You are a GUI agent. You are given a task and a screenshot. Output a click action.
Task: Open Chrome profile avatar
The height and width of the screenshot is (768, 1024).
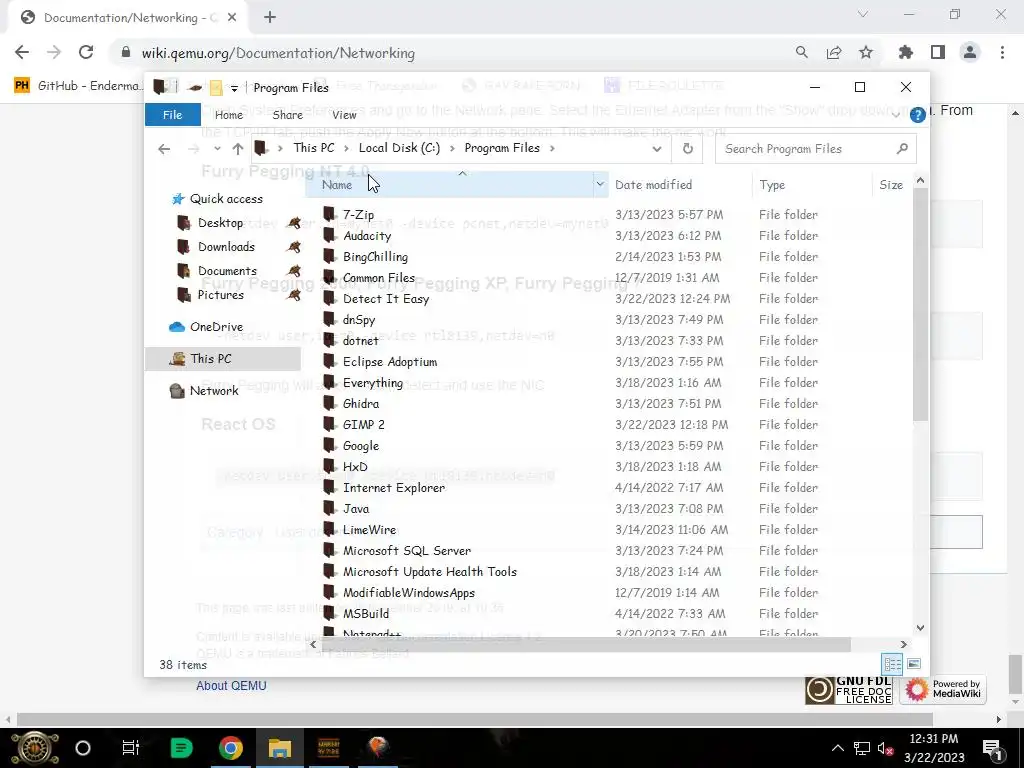point(970,52)
